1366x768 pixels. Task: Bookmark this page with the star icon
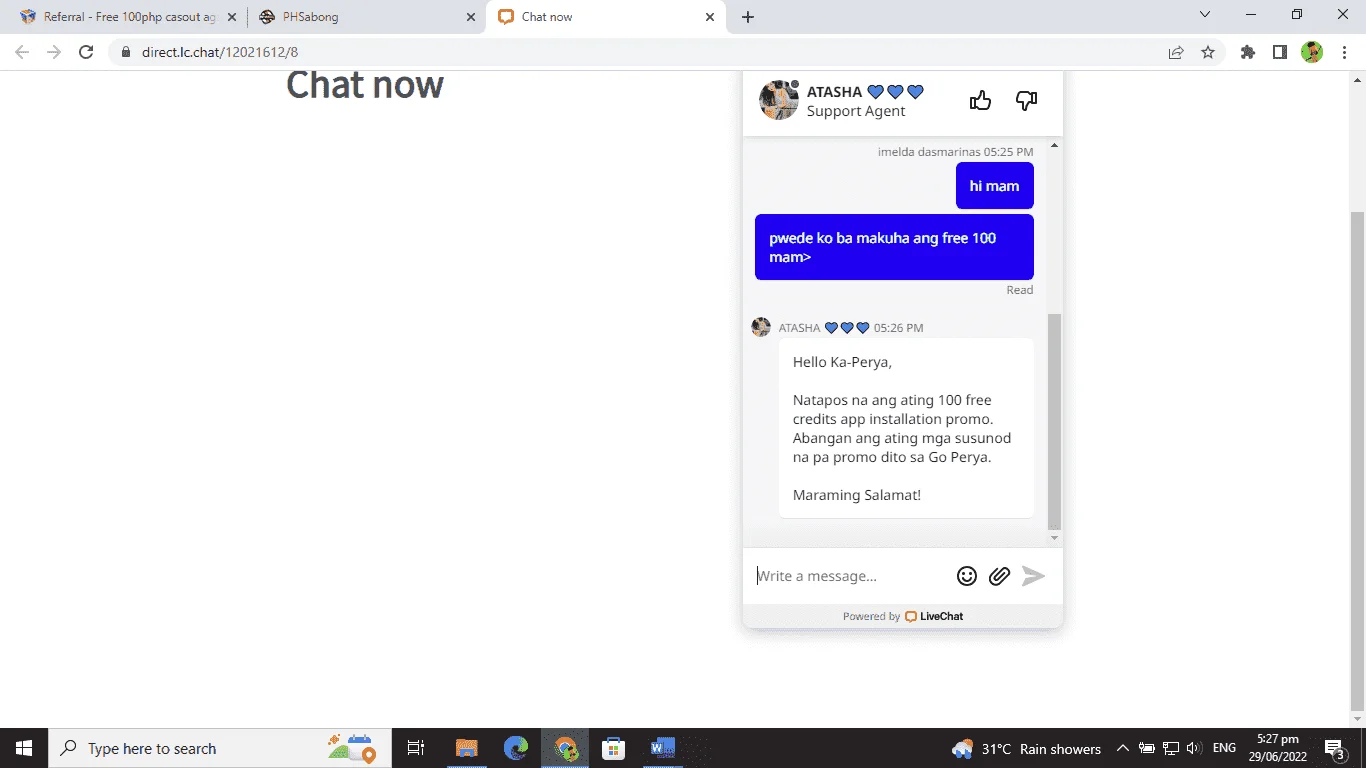(x=1208, y=52)
